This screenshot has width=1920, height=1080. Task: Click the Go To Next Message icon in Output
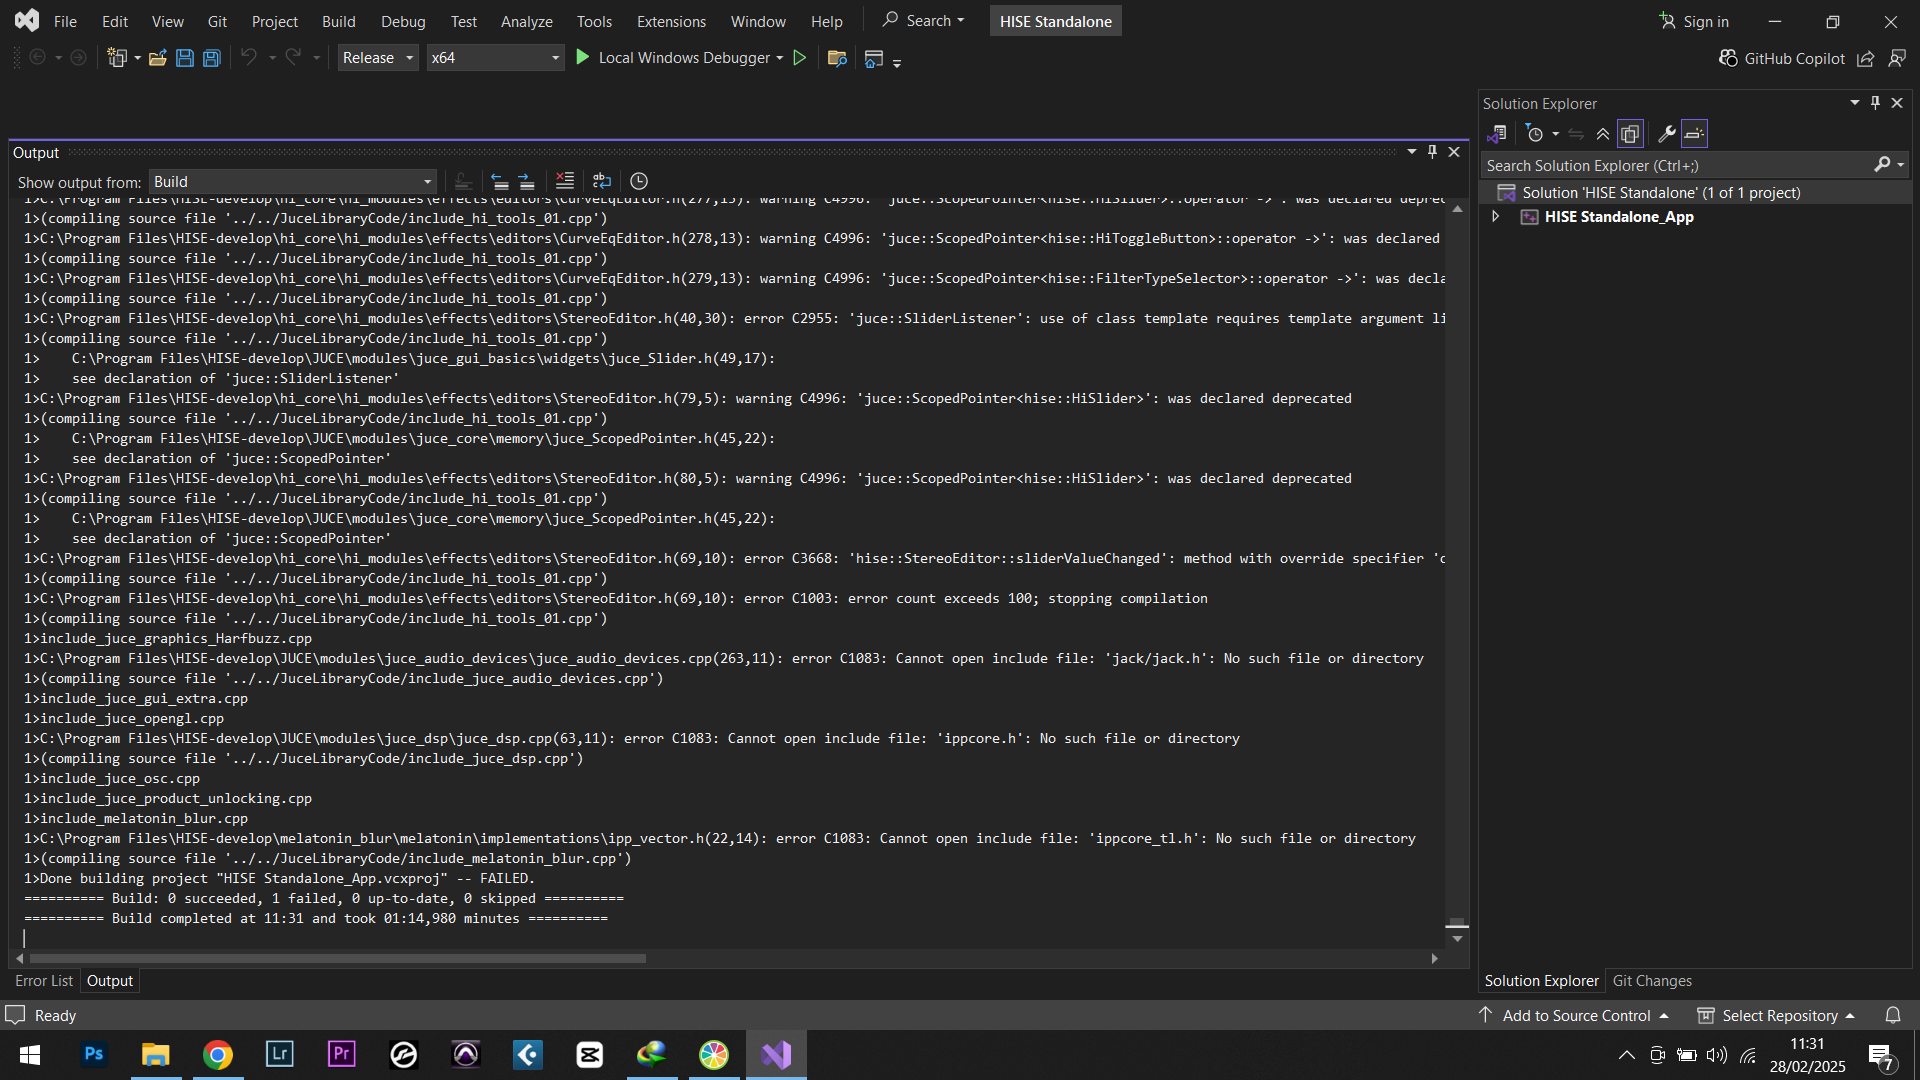tap(527, 181)
